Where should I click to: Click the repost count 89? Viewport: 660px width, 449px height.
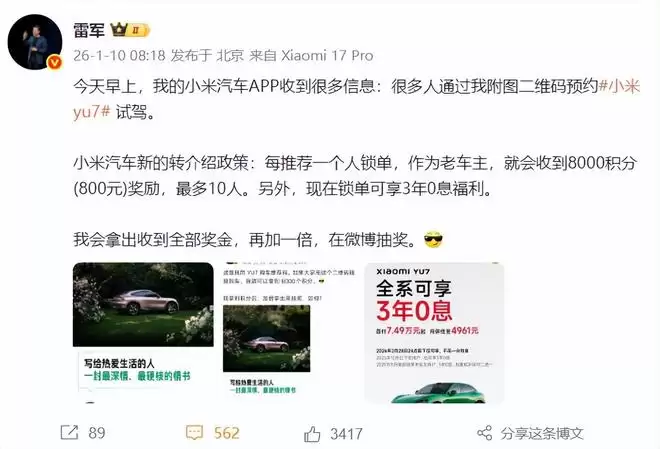coord(97,433)
